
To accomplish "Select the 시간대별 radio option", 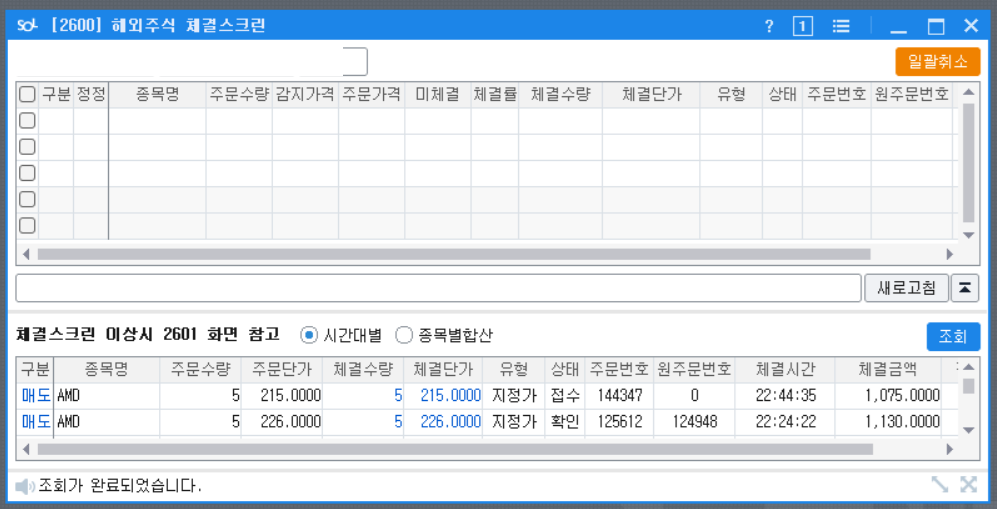I will click(309, 335).
